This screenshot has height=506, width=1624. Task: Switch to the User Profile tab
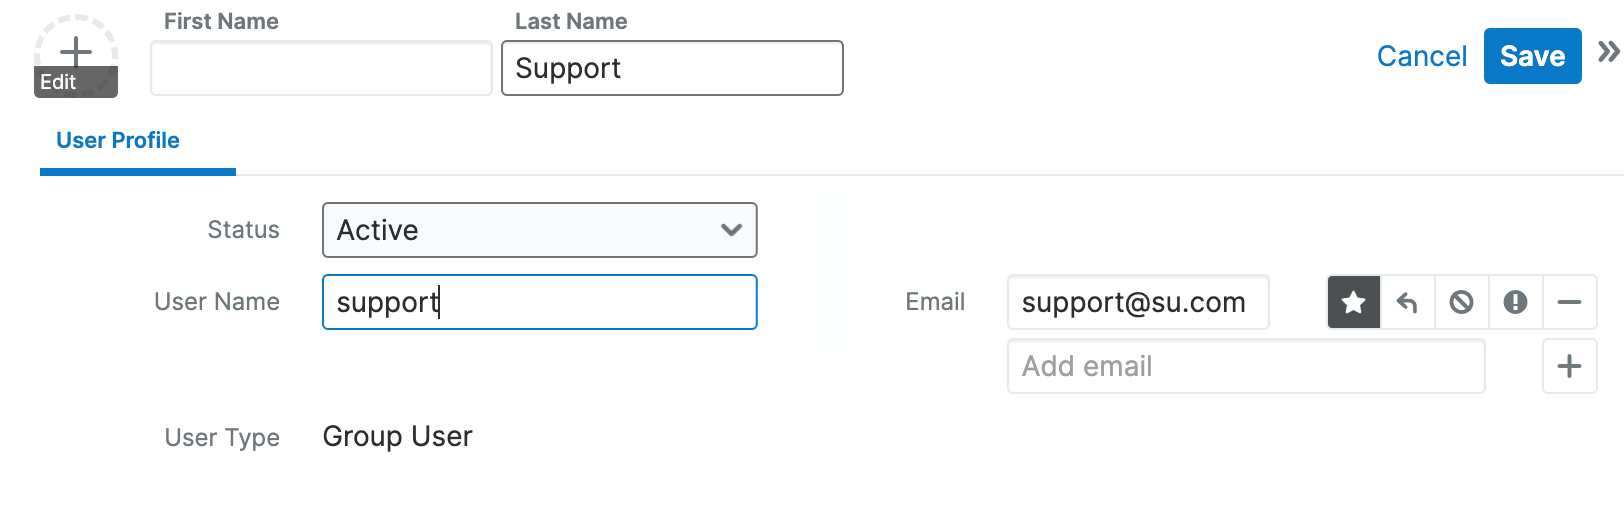point(118,141)
